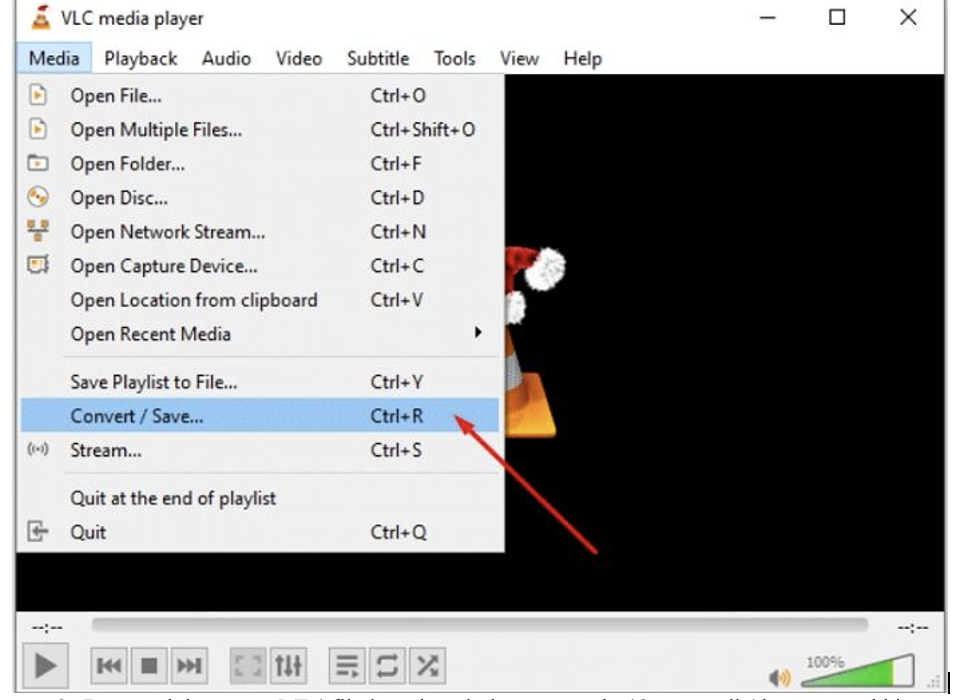Stop playback with the stop button

pyautogui.click(x=149, y=665)
